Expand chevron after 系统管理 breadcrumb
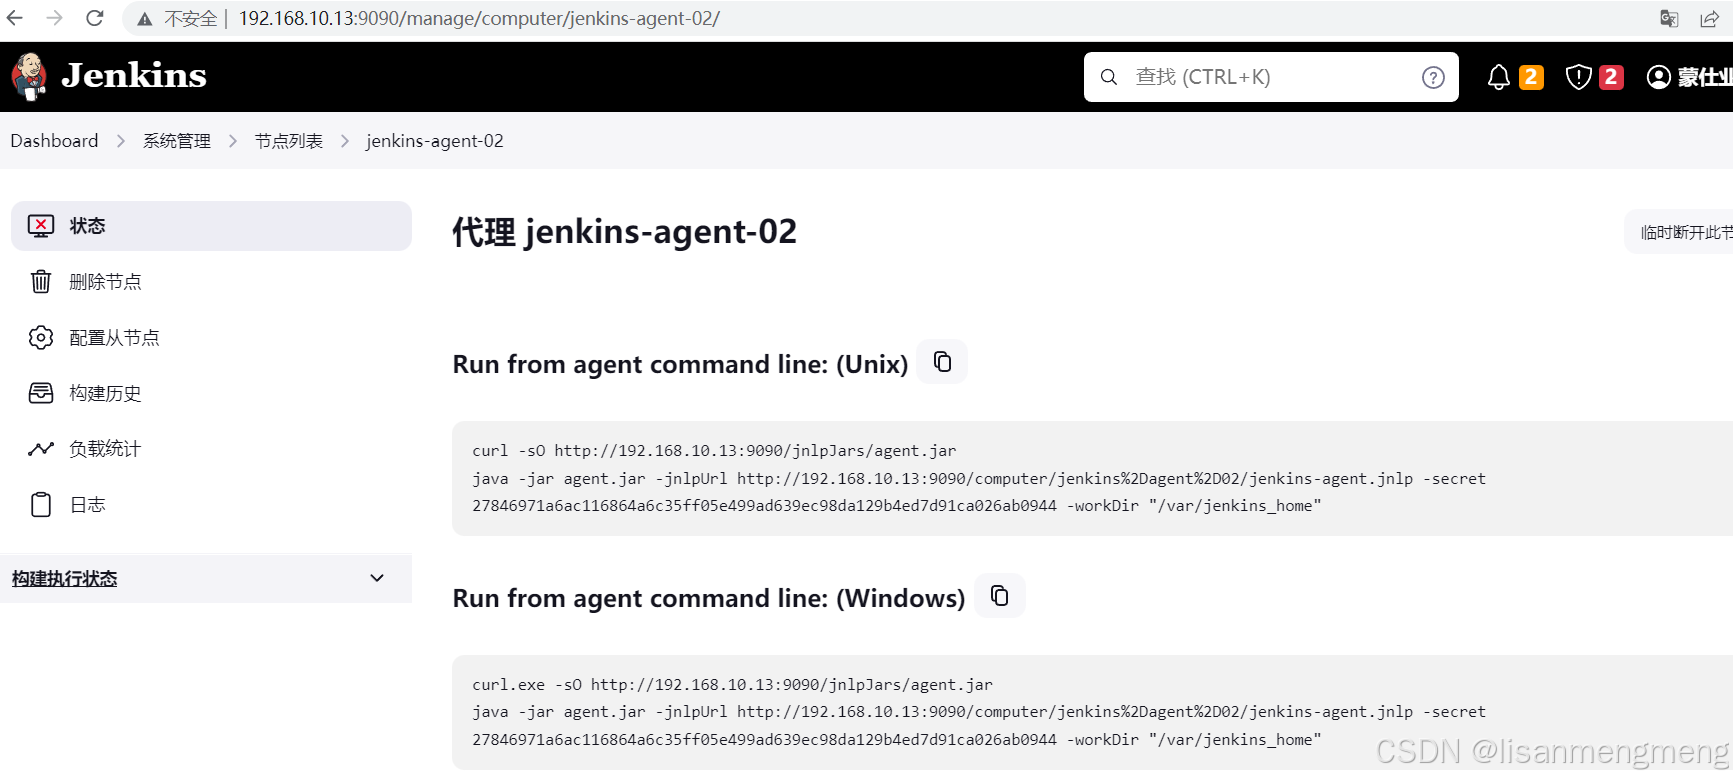1733x781 pixels. 233,141
